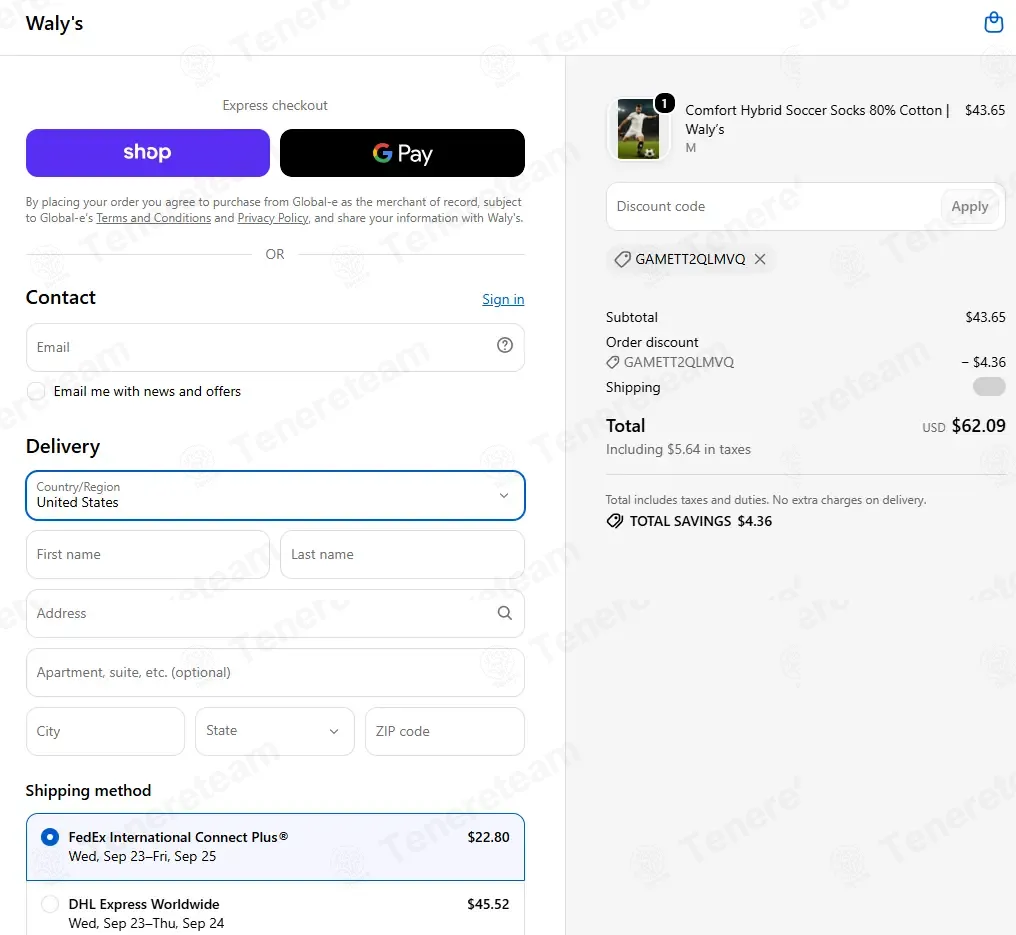Focus the First name field

click(x=148, y=555)
